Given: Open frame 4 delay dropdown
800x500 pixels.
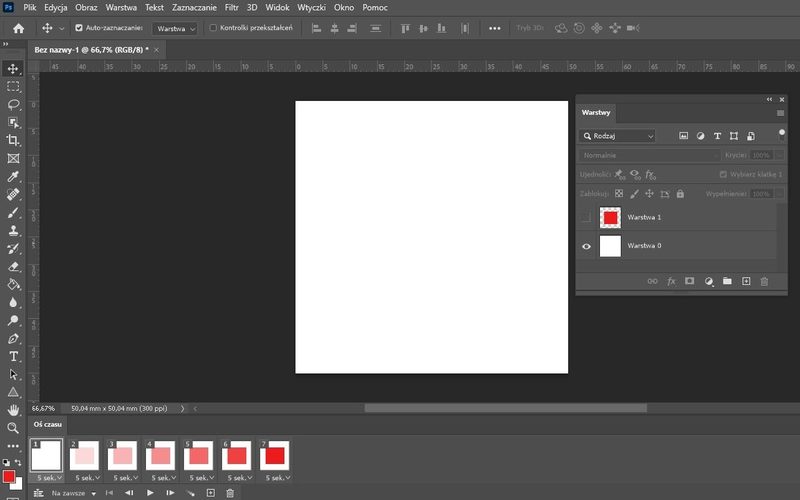Looking at the screenshot, I should click(x=164, y=478).
